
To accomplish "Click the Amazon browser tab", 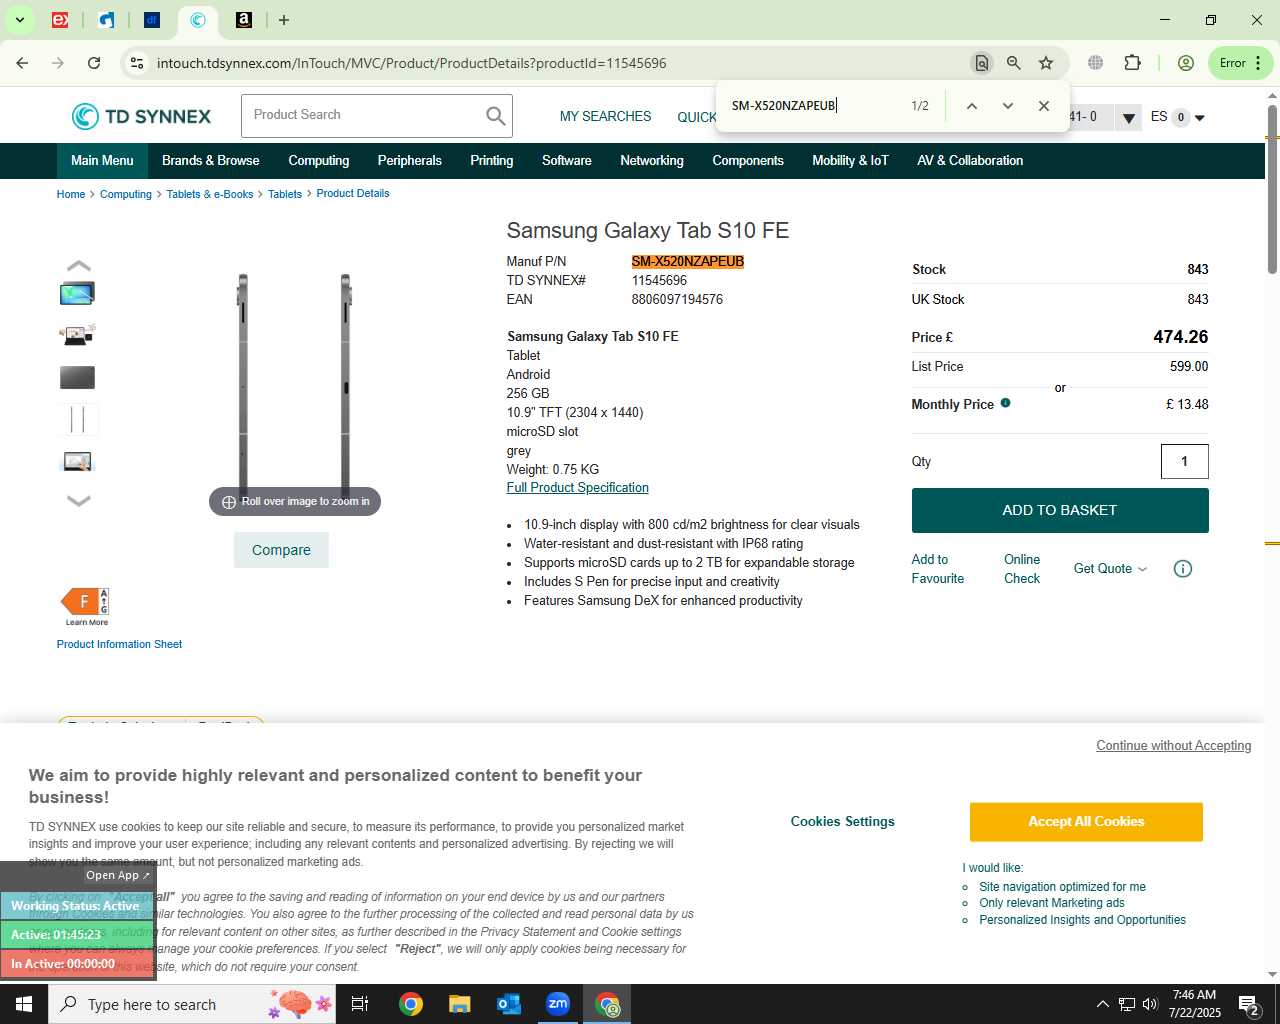I will click(x=243, y=20).
